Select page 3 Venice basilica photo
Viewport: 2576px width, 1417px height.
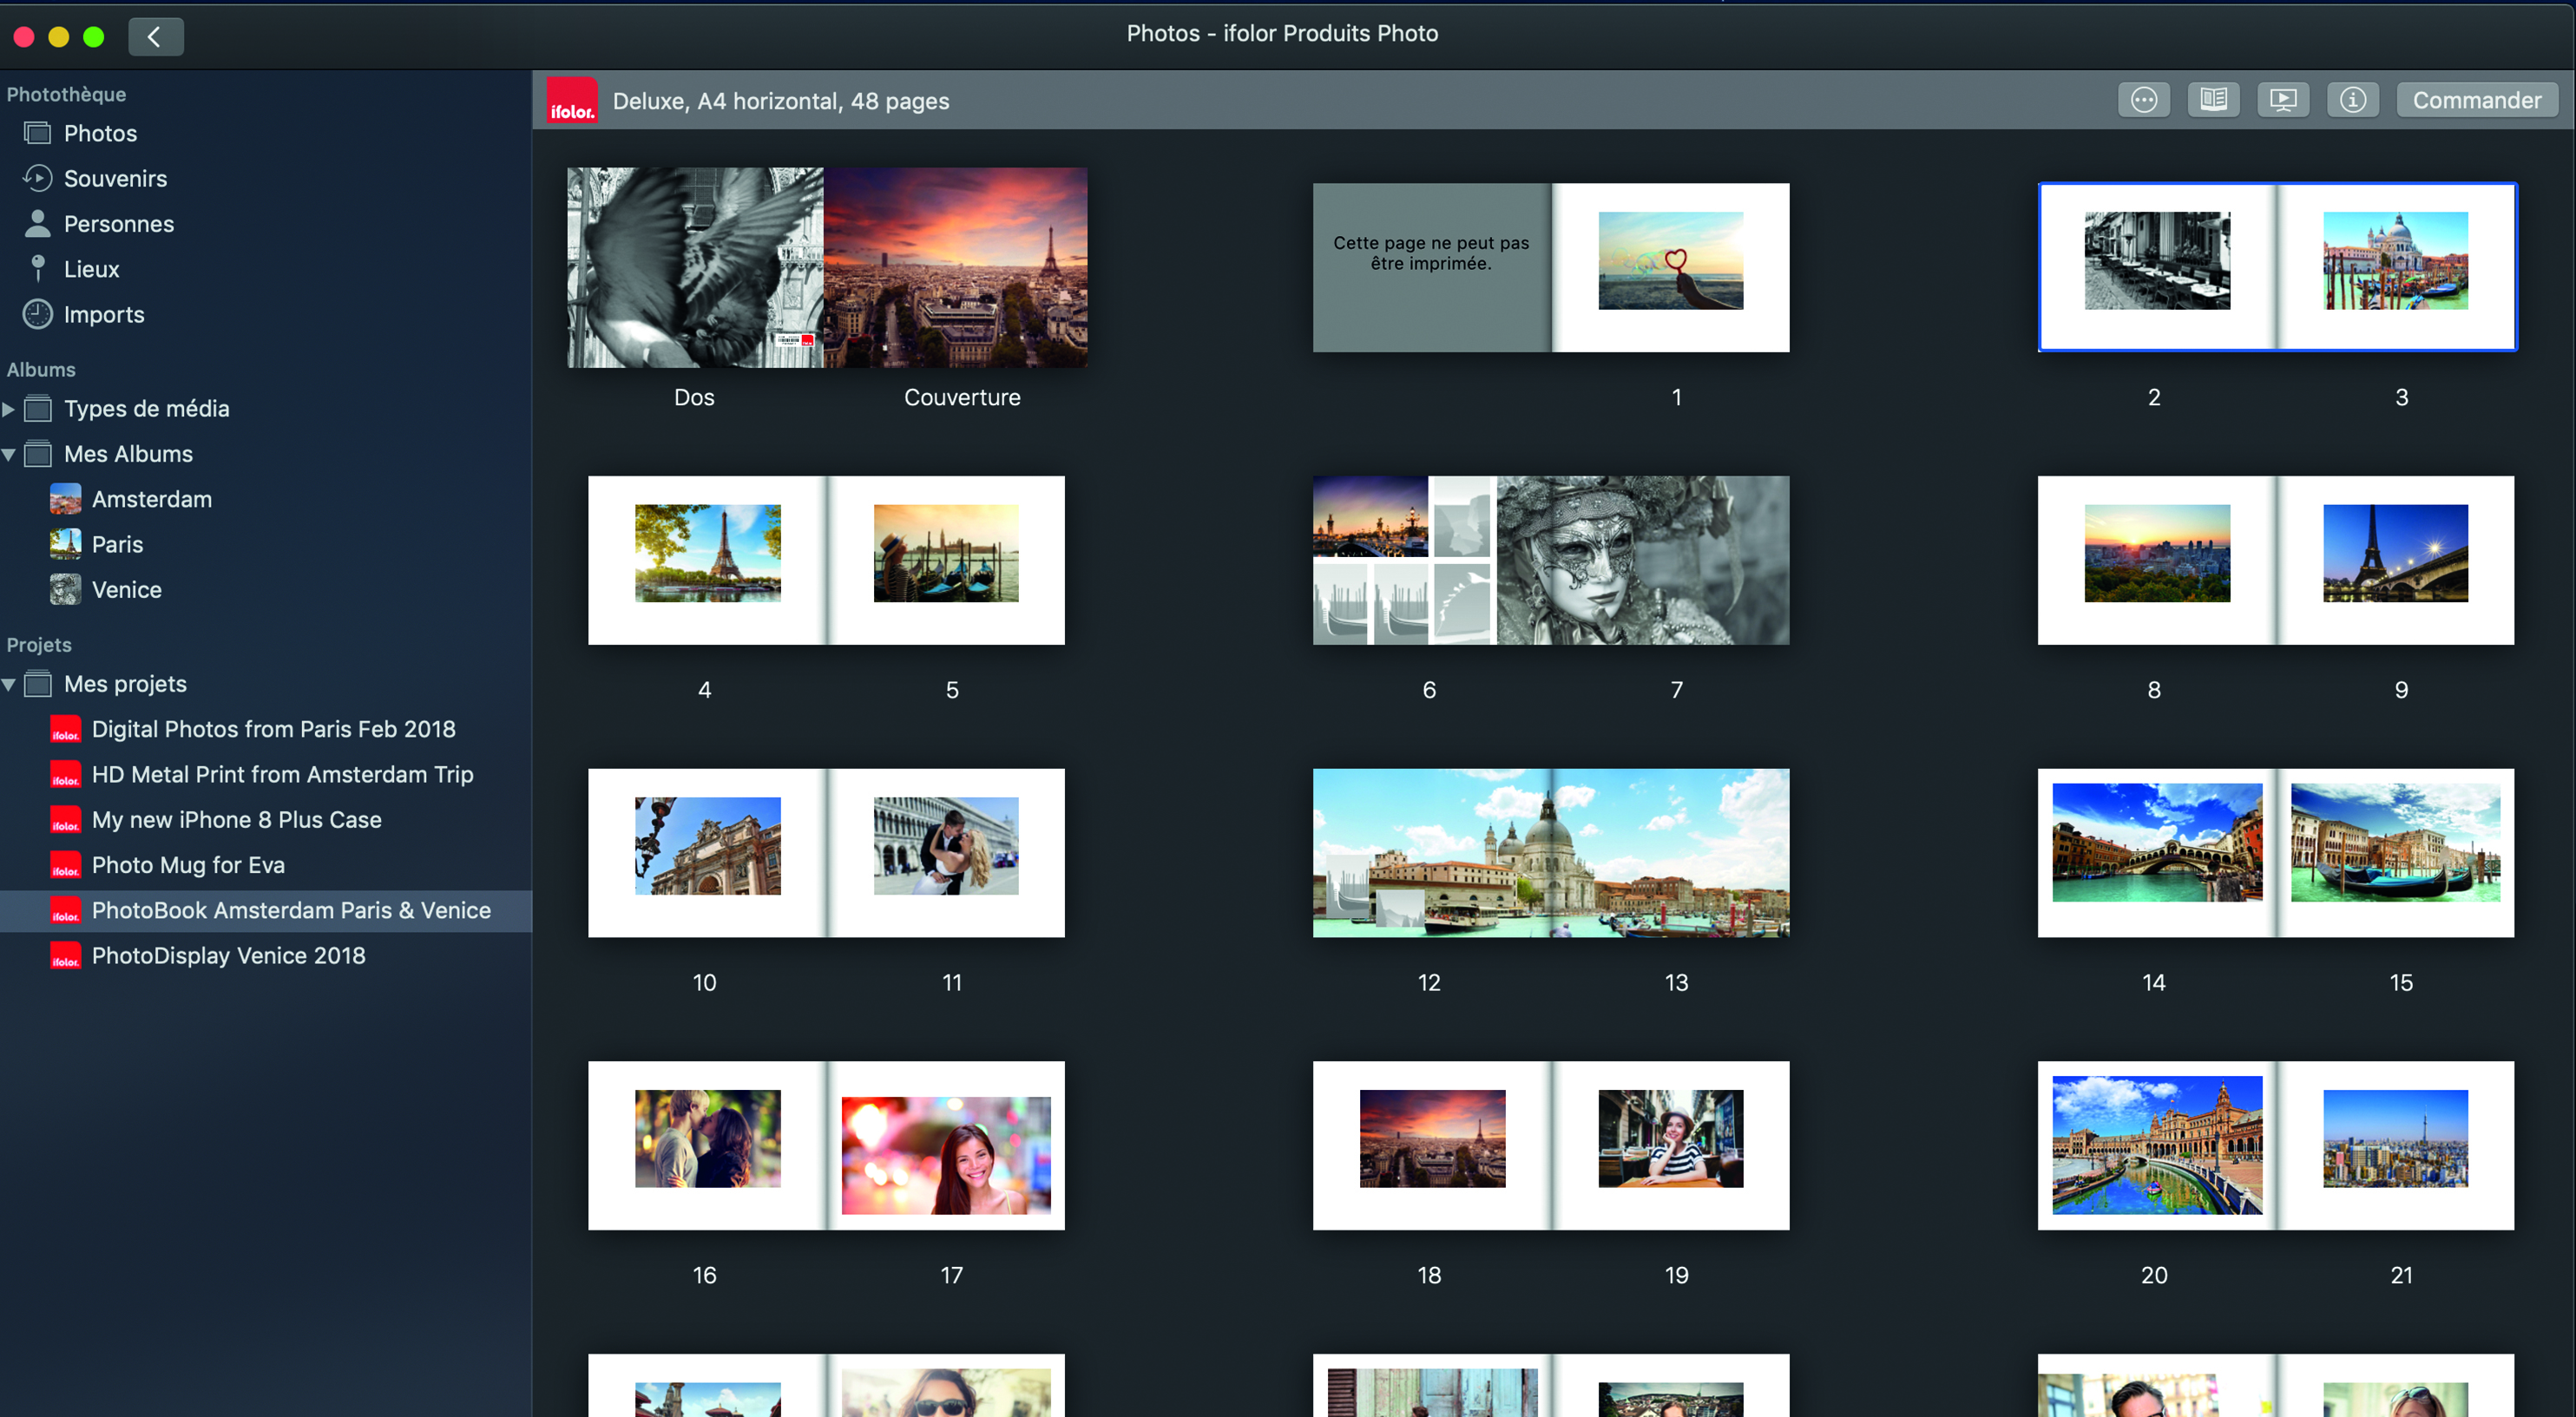click(x=2395, y=261)
